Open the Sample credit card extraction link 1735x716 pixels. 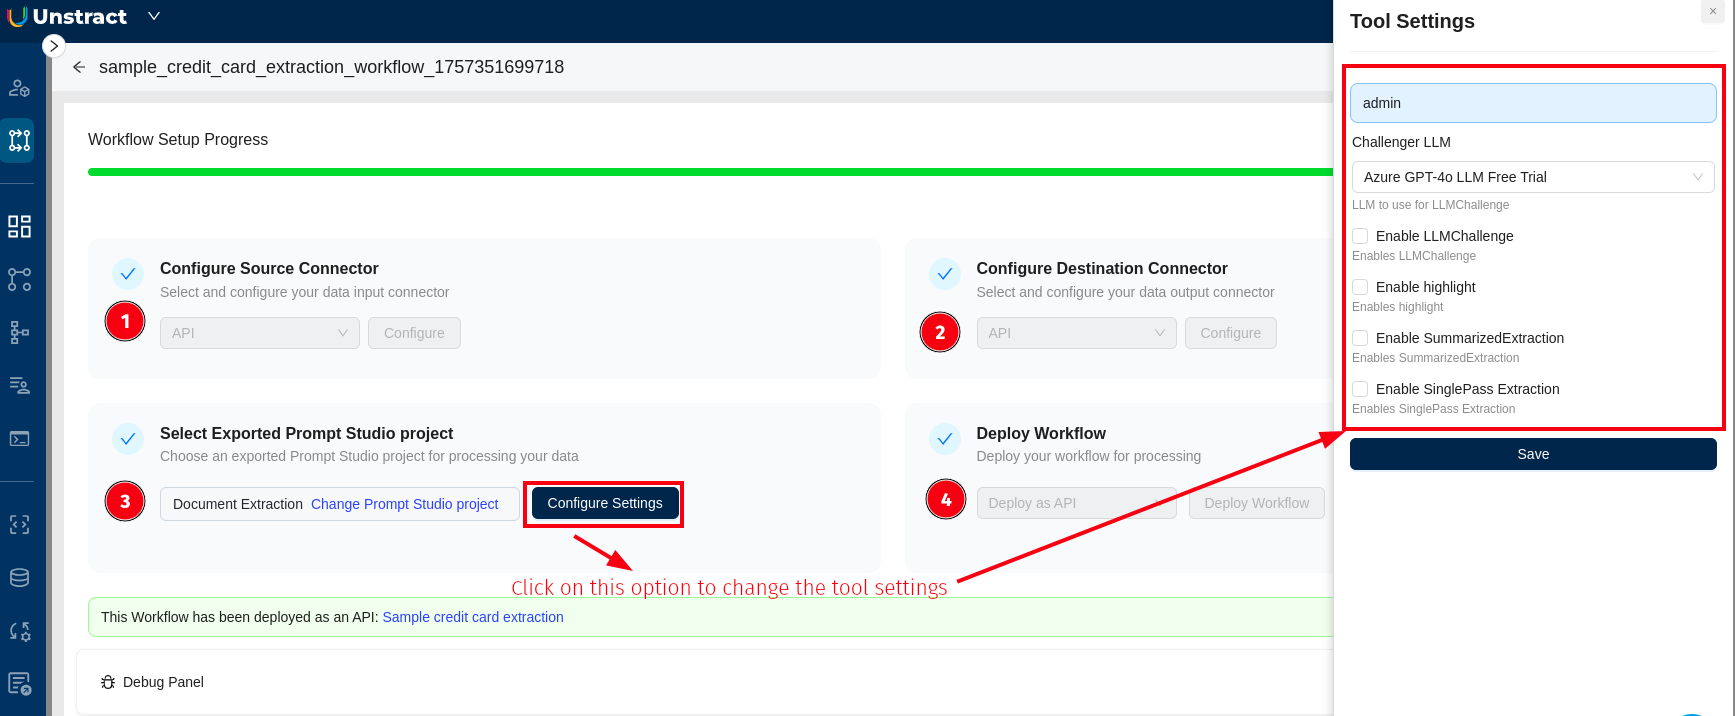click(x=473, y=617)
